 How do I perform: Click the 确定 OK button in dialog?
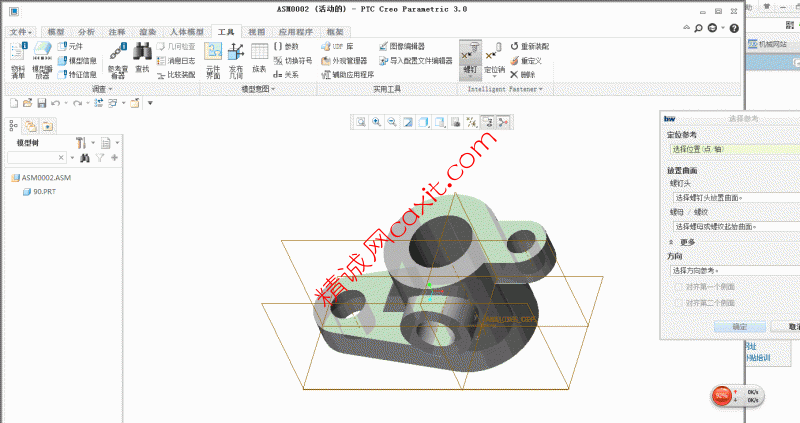point(740,327)
